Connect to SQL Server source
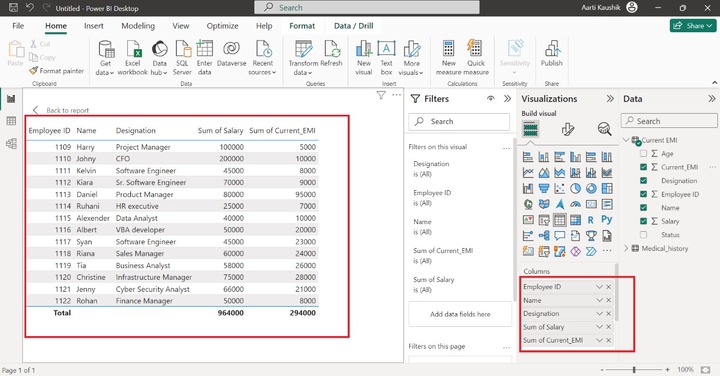Image resolution: width=720 pixels, height=376 pixels. [182, 58]
